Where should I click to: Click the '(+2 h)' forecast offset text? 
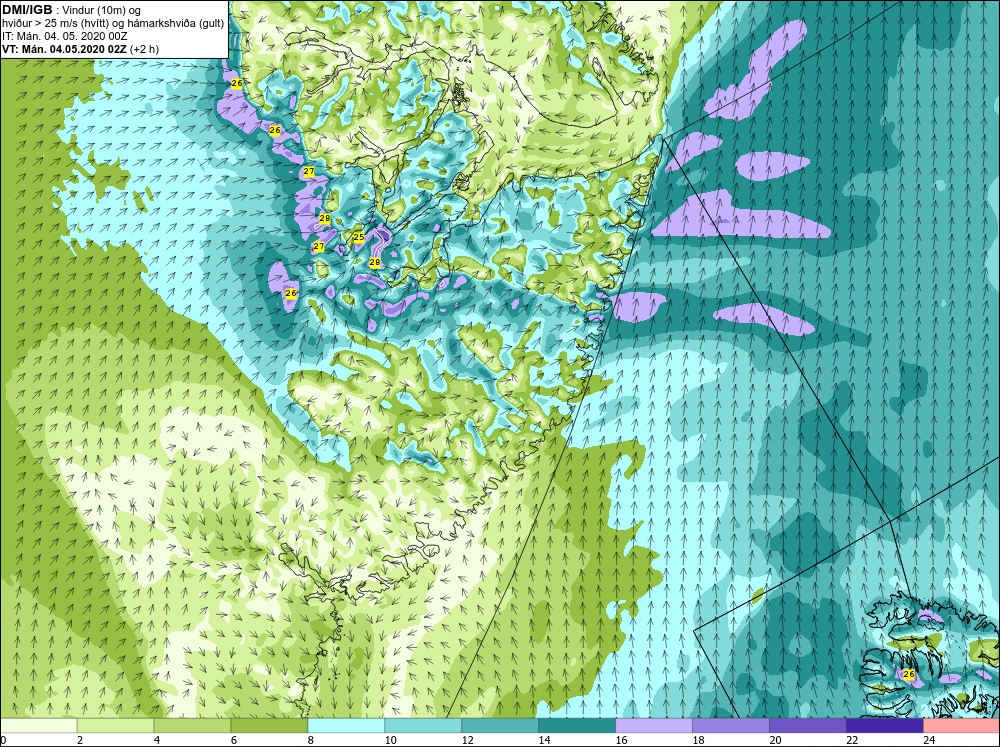[x=144, y=49]
